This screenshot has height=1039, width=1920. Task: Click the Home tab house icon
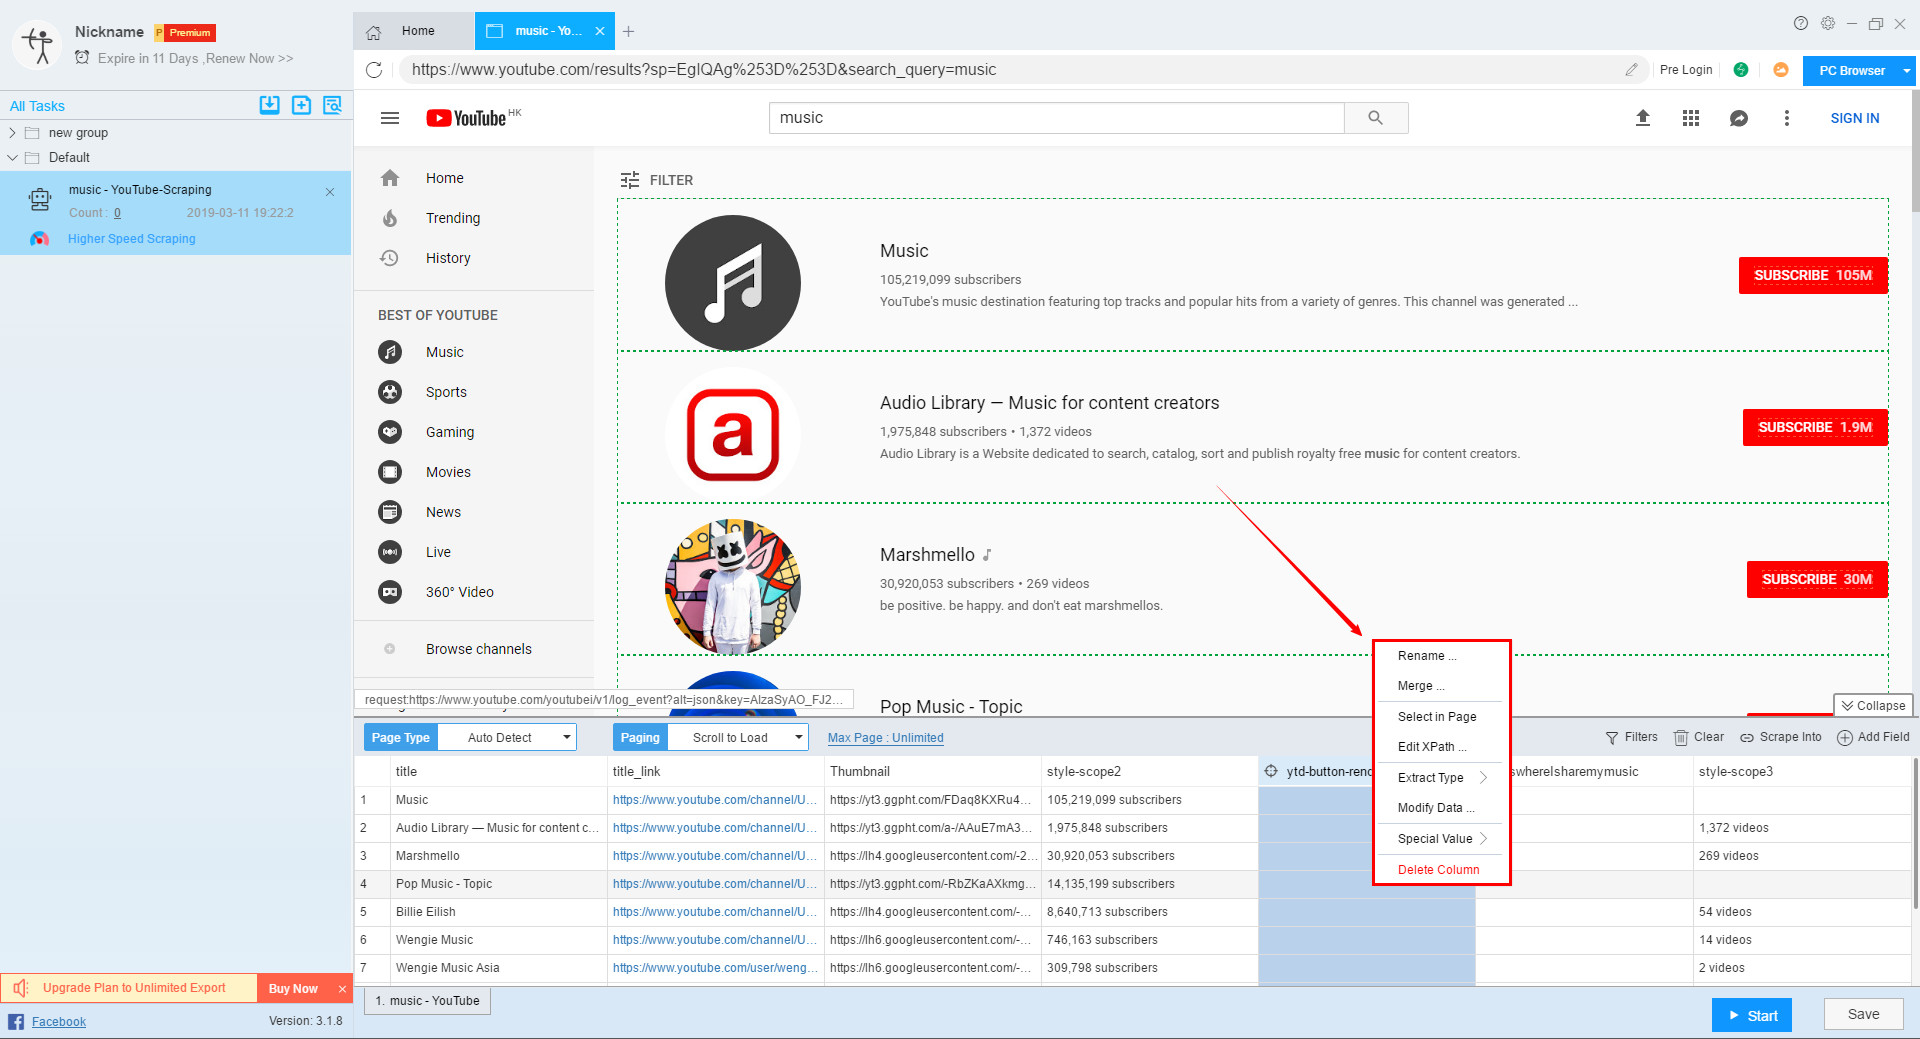(374, 32)
